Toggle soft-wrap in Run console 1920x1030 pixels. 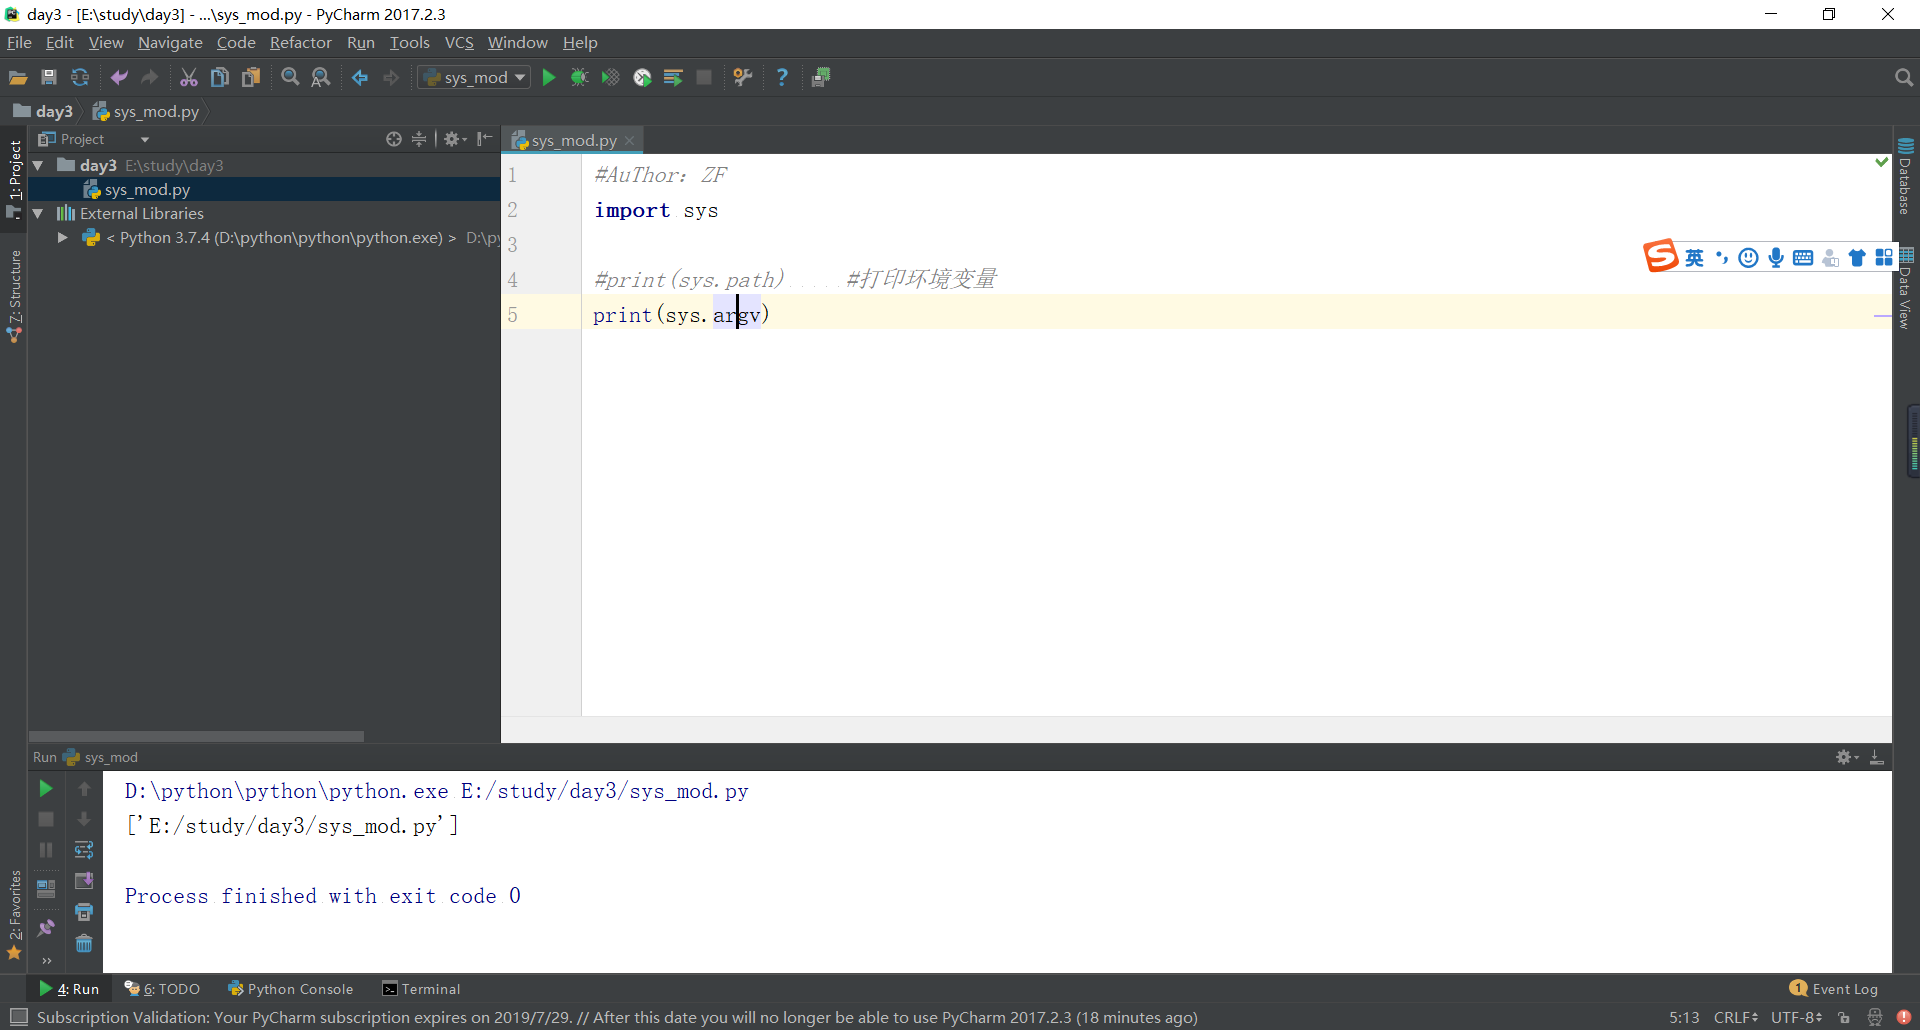[84, 850]
